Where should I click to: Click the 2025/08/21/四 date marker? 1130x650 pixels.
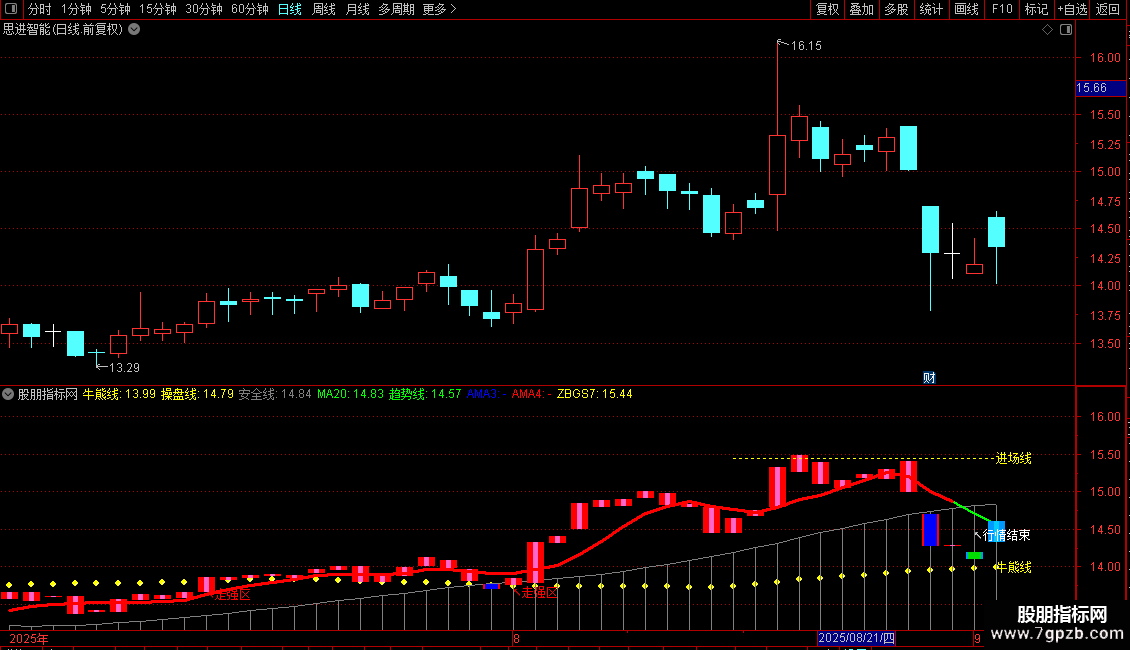coord(856,638)
